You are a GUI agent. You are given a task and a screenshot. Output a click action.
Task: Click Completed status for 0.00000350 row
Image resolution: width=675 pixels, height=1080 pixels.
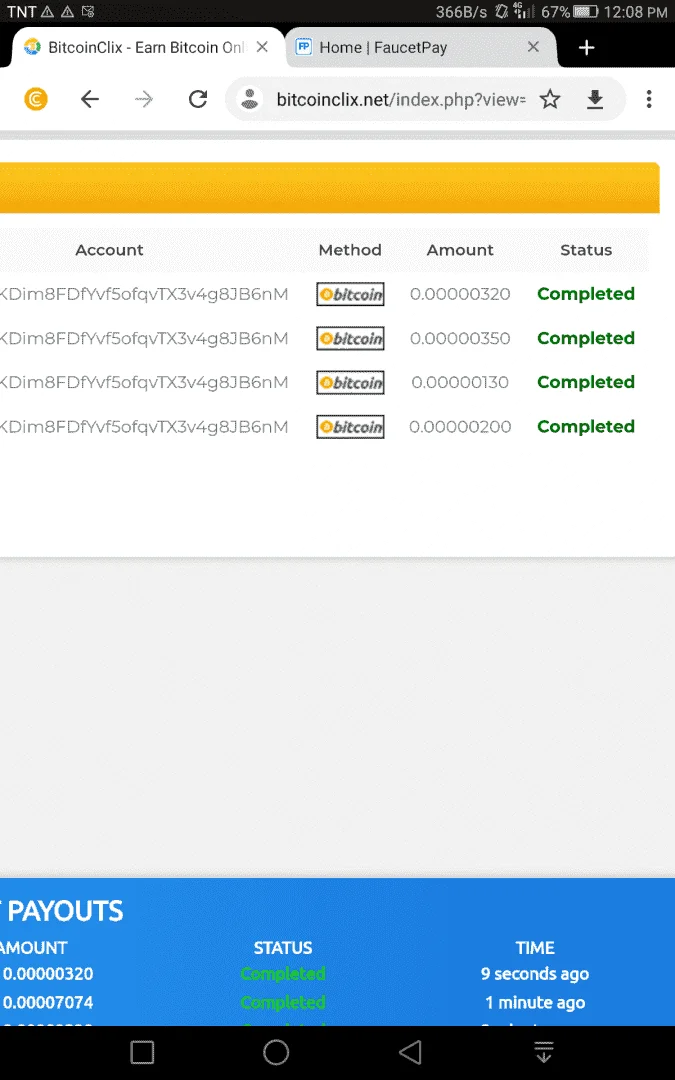[586, 338]
